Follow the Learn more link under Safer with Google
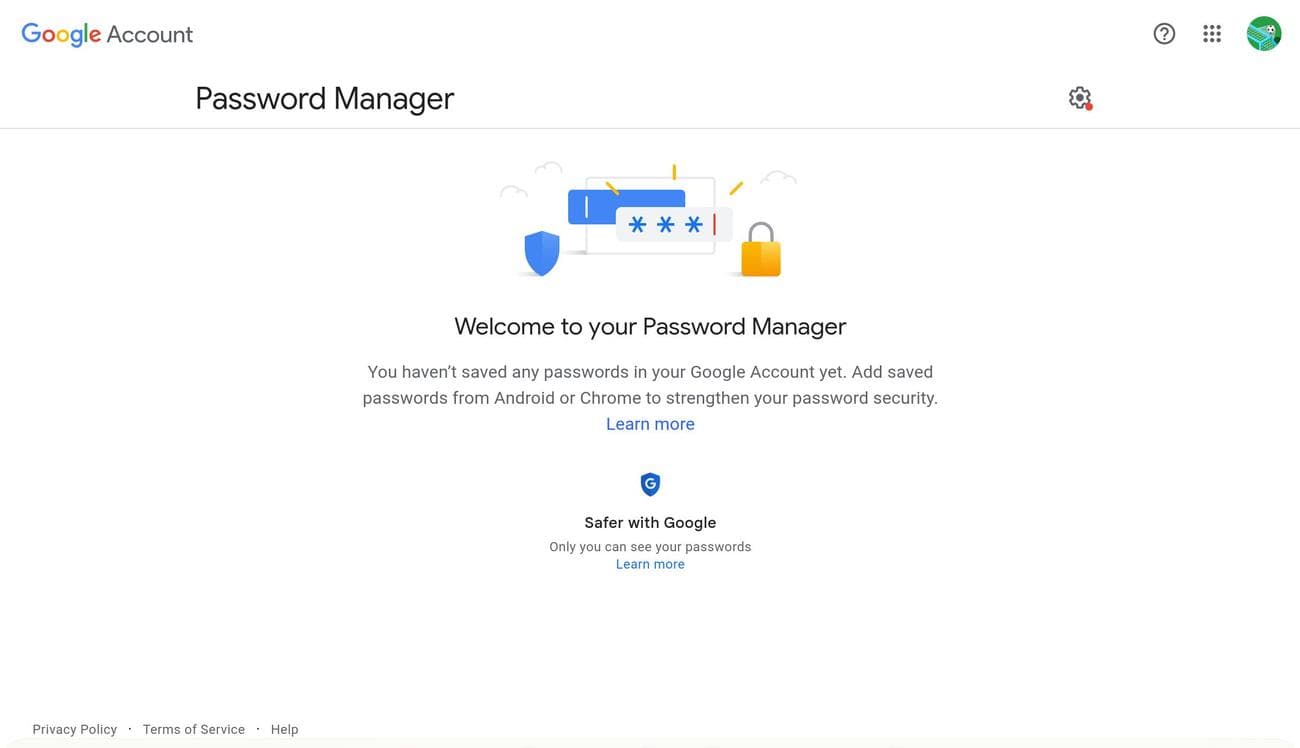The width and height of the screenshot is (1300, 748). pyautogui.click(x=650, y=561)
